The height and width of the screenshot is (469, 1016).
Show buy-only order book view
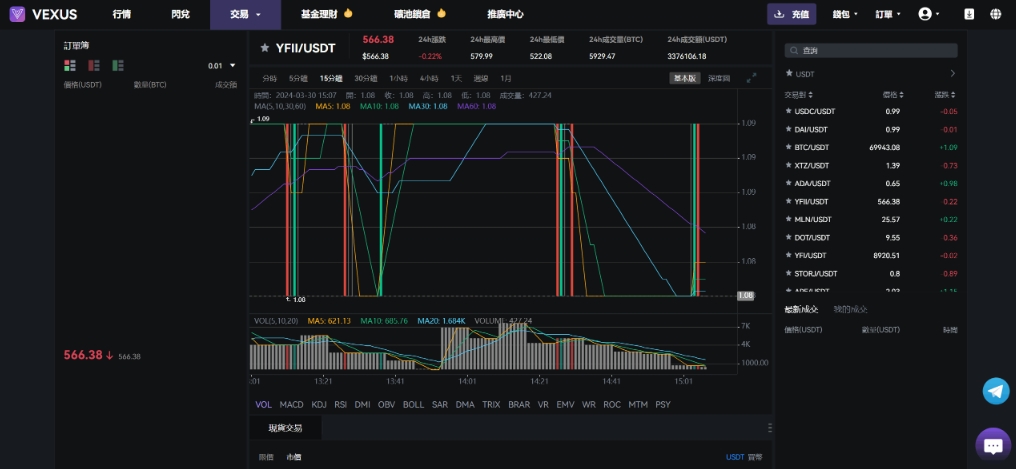click(118, 65)
